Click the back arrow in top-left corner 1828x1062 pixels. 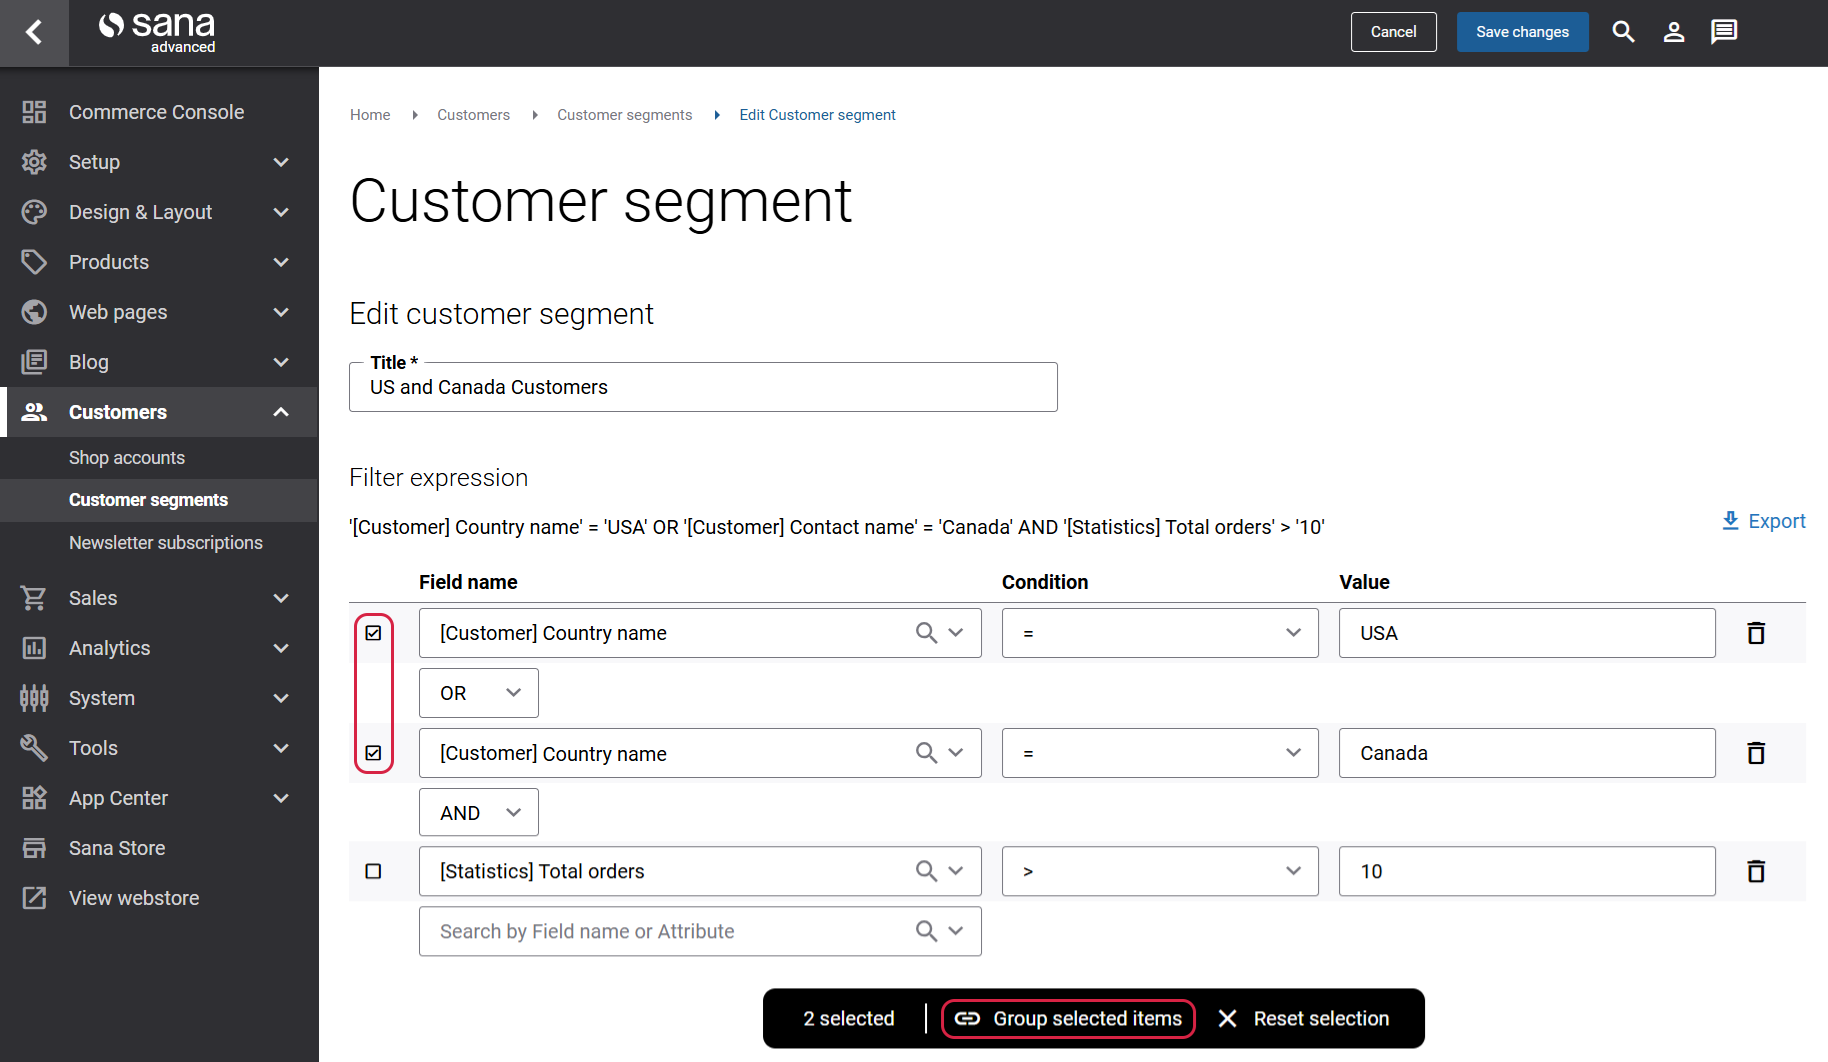click(34, 33)
